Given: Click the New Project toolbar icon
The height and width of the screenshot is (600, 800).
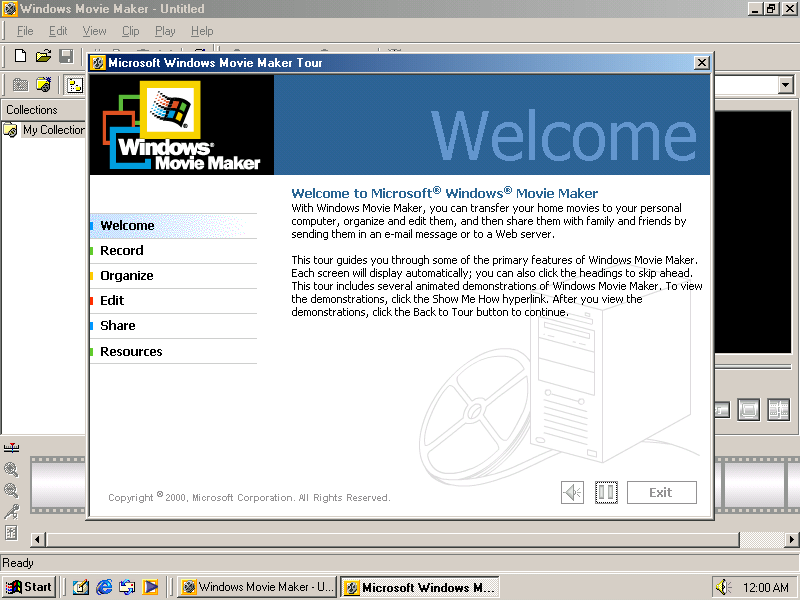Looking at the screenshot, I should click(20, 56).
